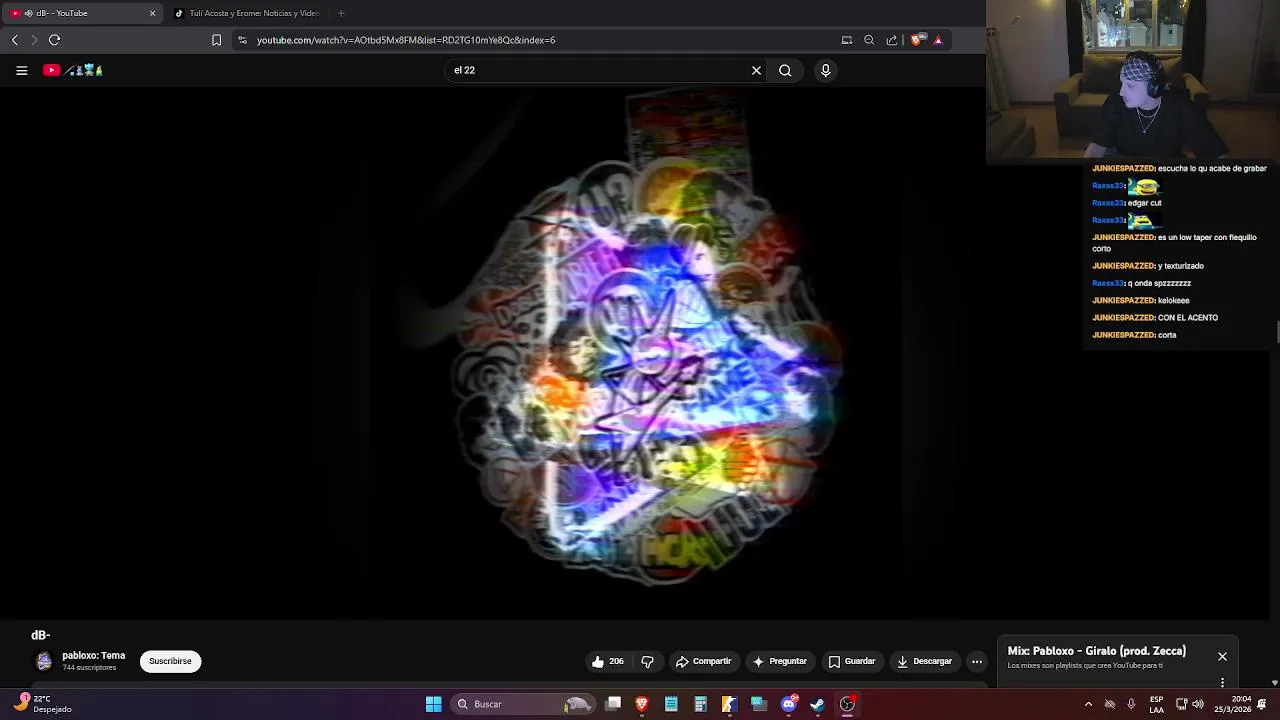Open the Windows Start button
Screen dimensions: 1280x720
[x=434, y=704]
